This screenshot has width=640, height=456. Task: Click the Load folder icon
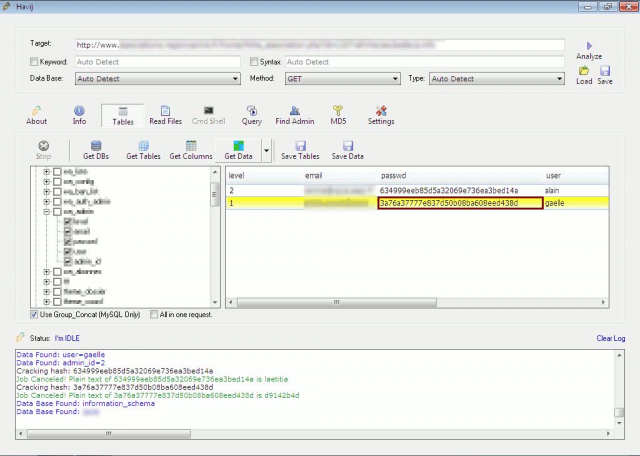click(x=584, y=71)
